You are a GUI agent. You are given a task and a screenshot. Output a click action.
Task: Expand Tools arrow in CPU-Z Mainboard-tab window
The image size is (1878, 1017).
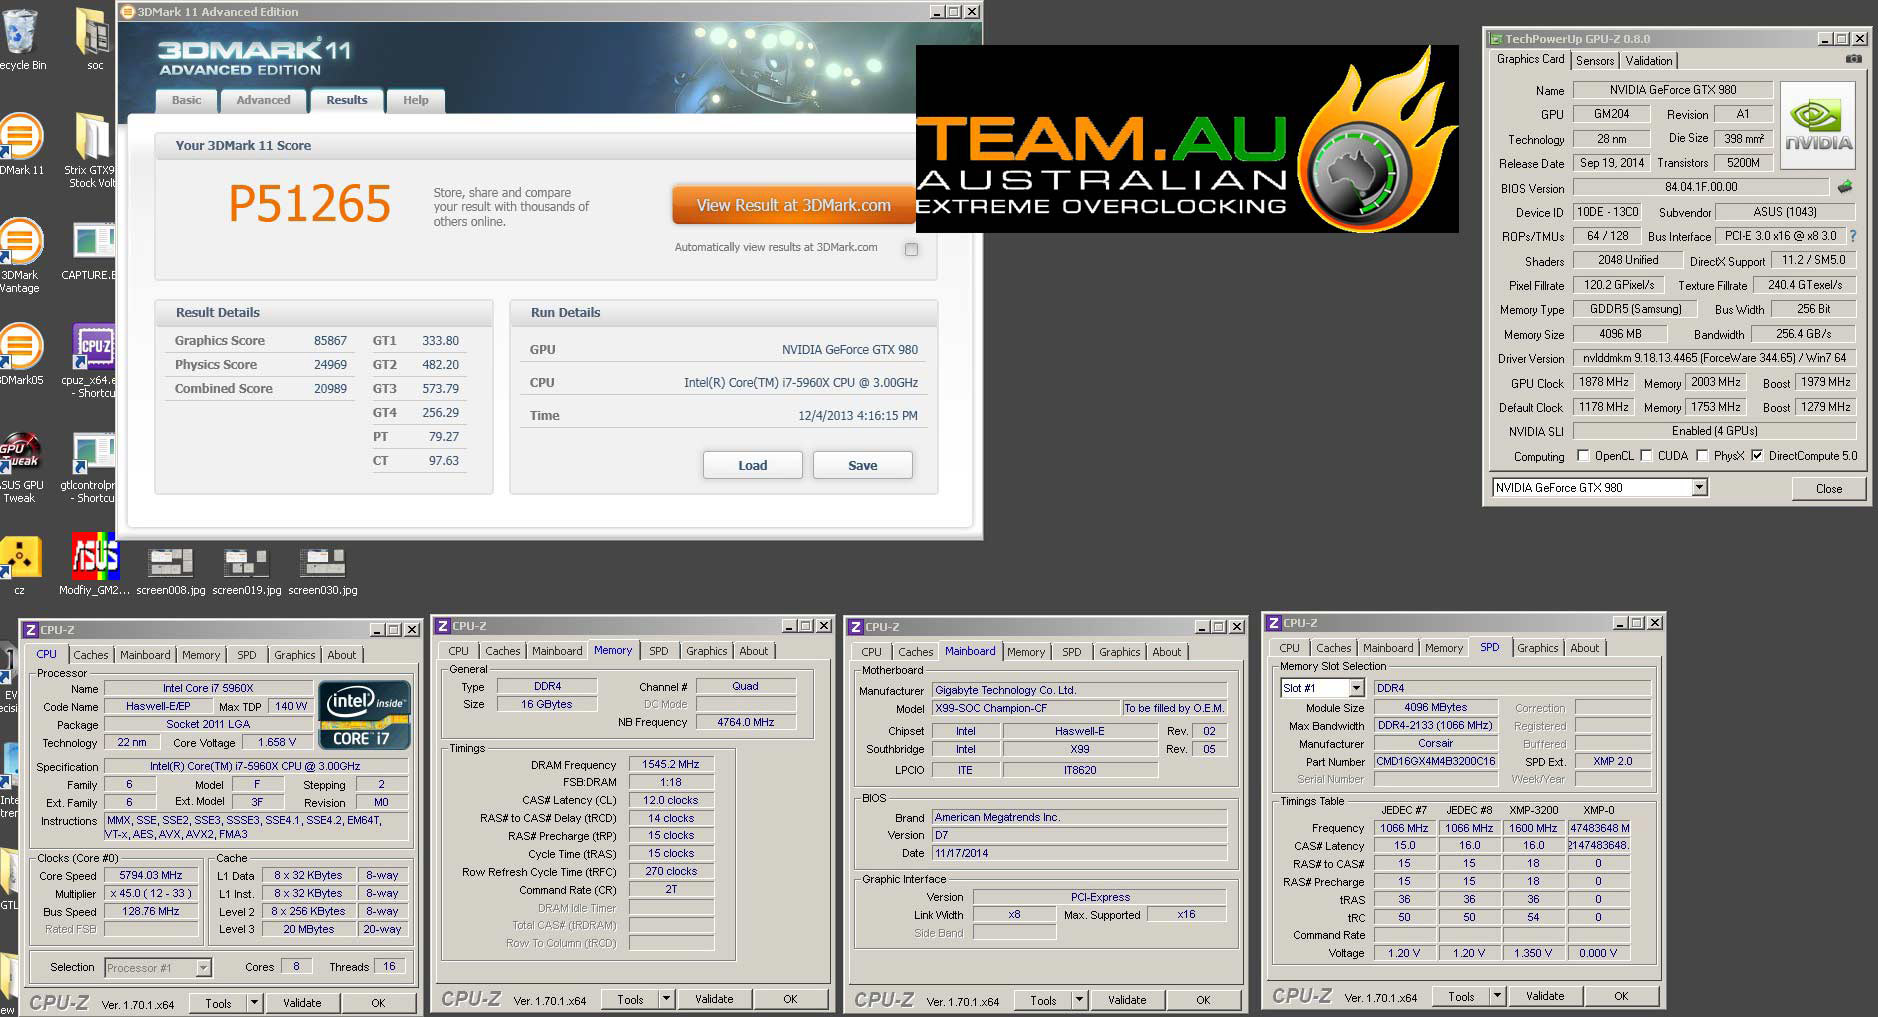pos(1079,1000)
